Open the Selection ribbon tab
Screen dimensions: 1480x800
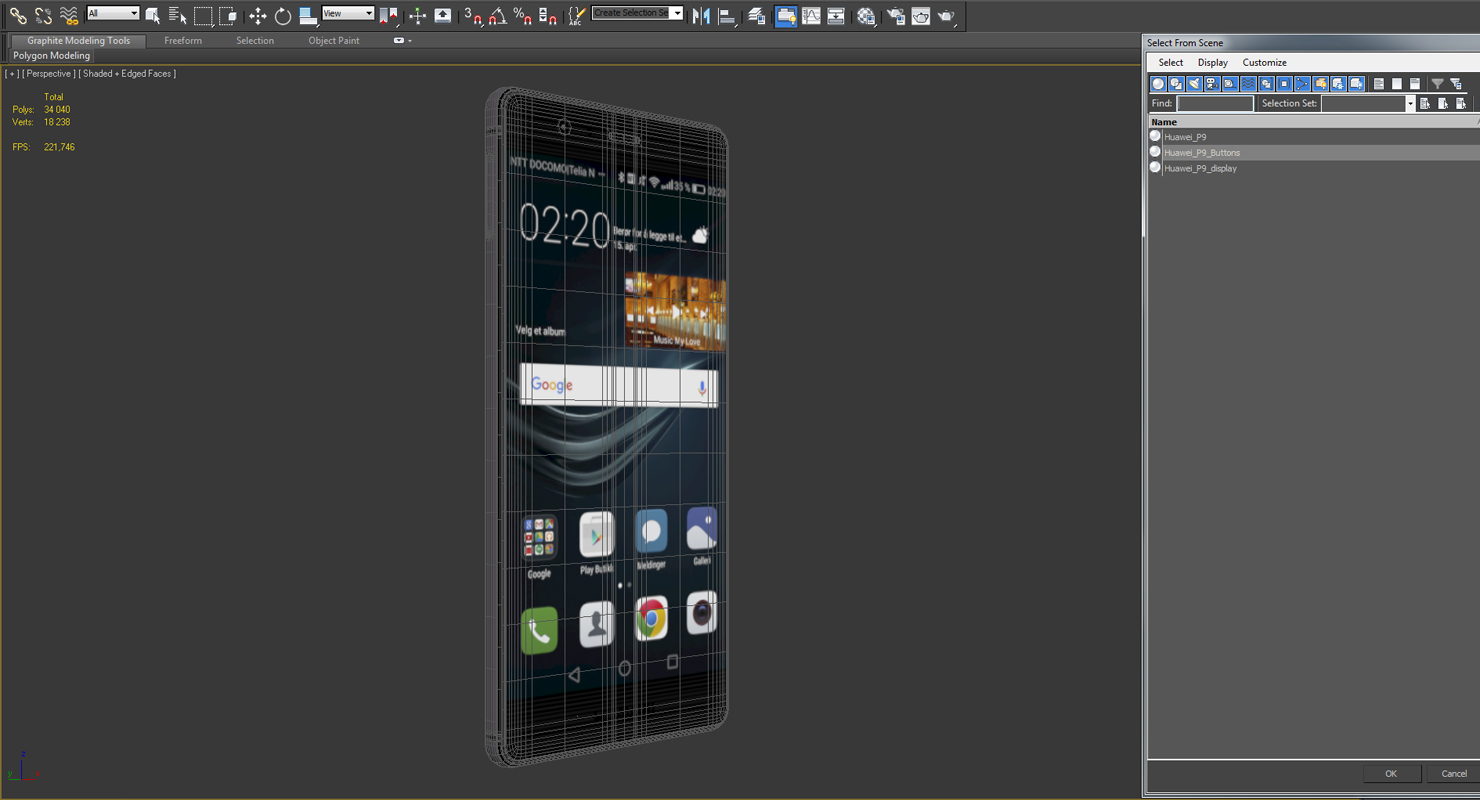coord(255,41)
